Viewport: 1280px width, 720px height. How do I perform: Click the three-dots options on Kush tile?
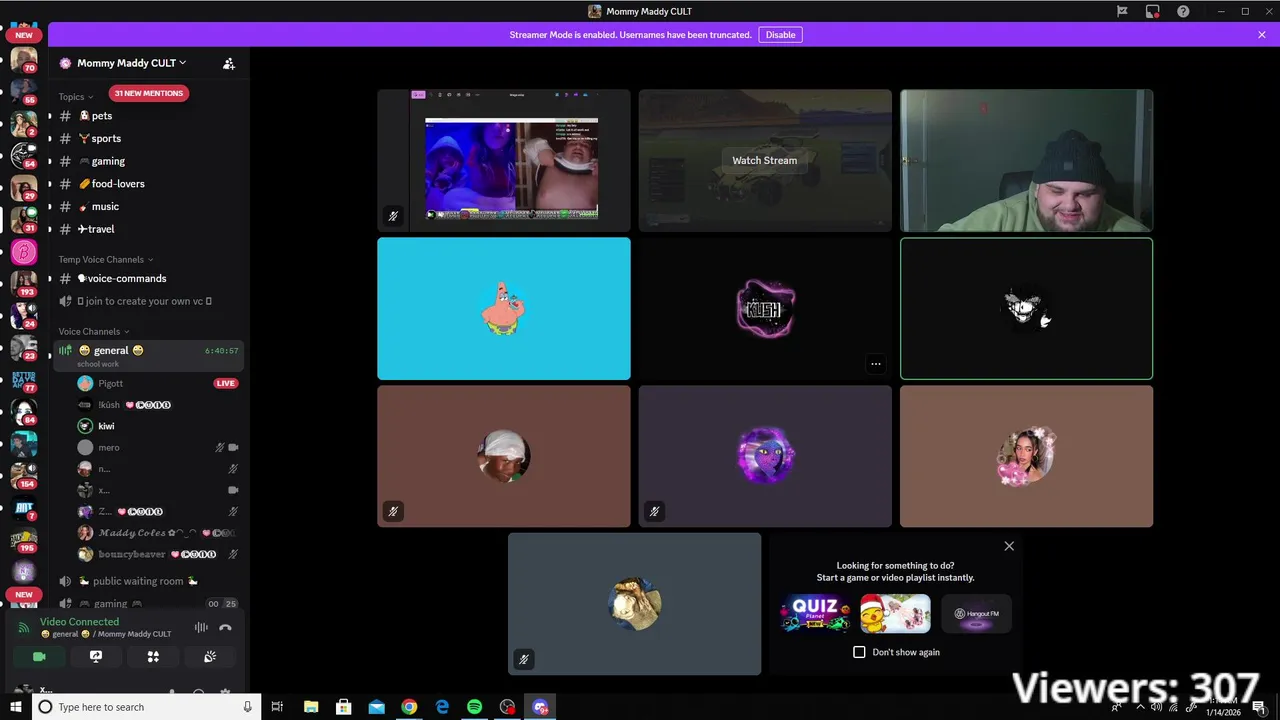click(x=875, y=364)
